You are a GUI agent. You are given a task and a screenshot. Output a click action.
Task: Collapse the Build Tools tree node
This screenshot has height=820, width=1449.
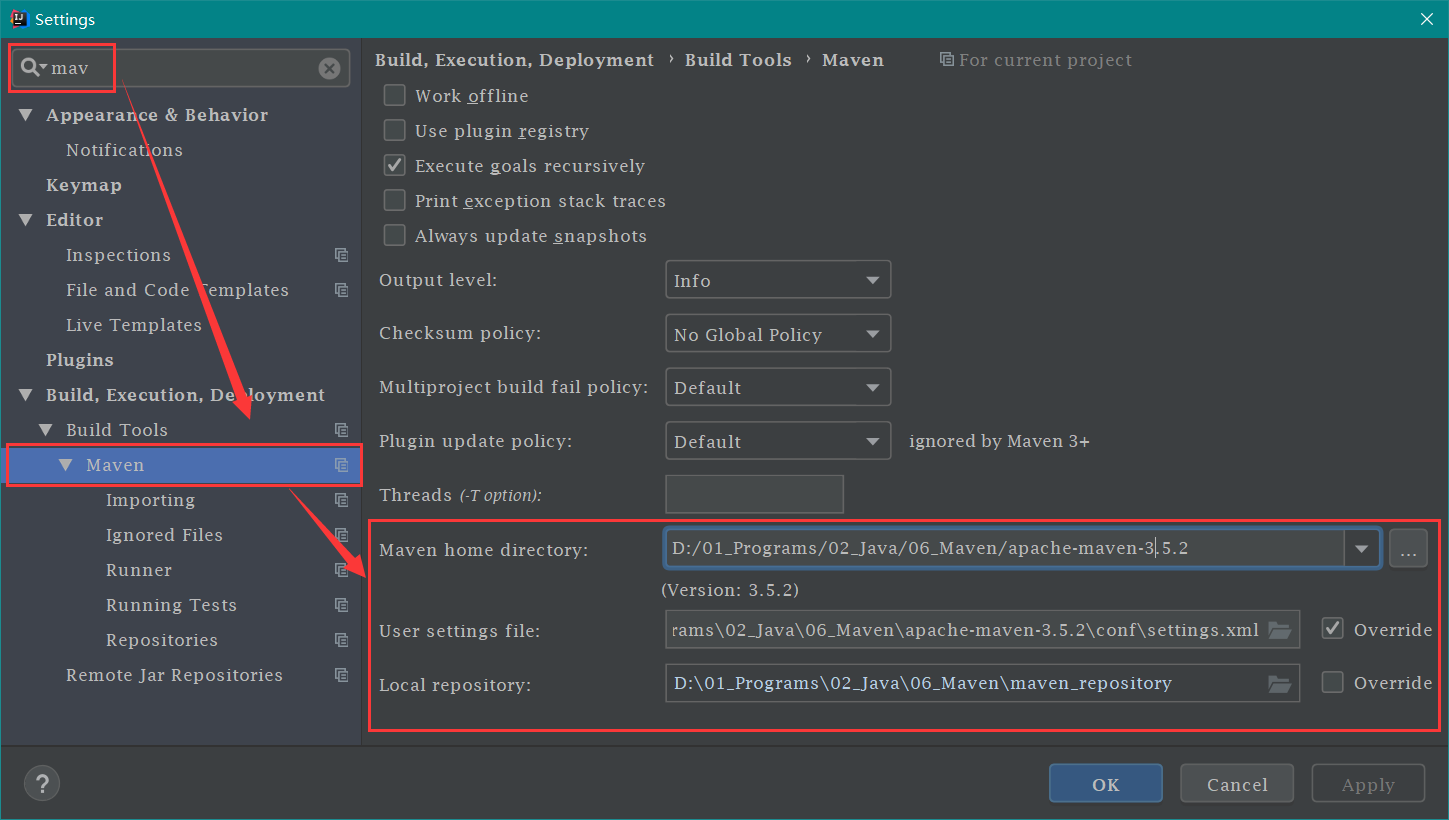coord(45,430)
